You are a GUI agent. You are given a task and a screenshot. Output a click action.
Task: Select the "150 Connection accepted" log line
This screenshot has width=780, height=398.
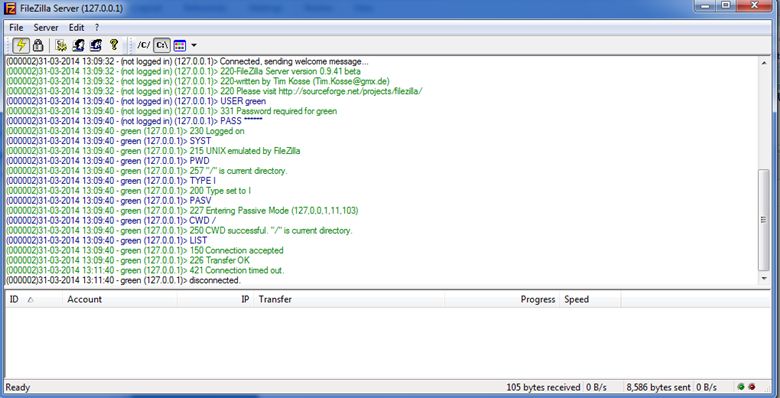point(145,250)
